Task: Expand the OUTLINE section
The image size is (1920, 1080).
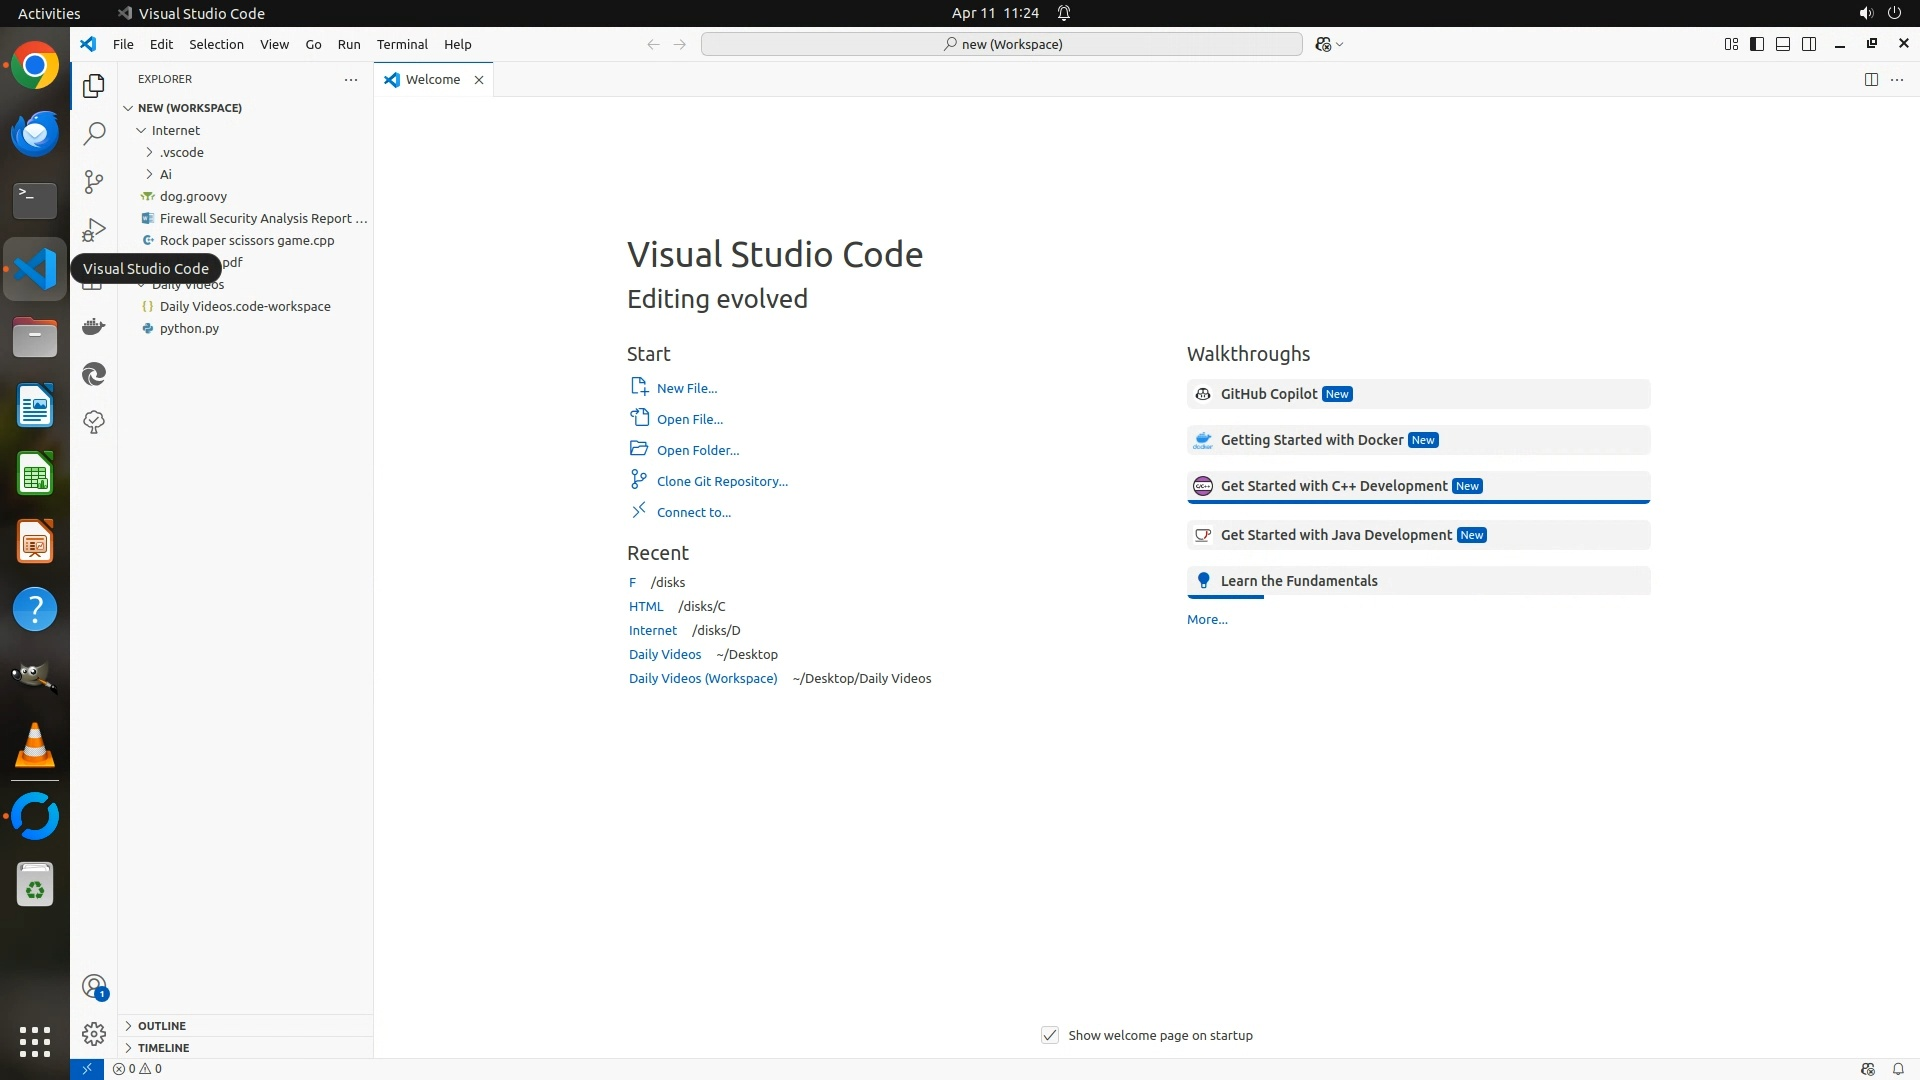Action: tap(161, 1026)
